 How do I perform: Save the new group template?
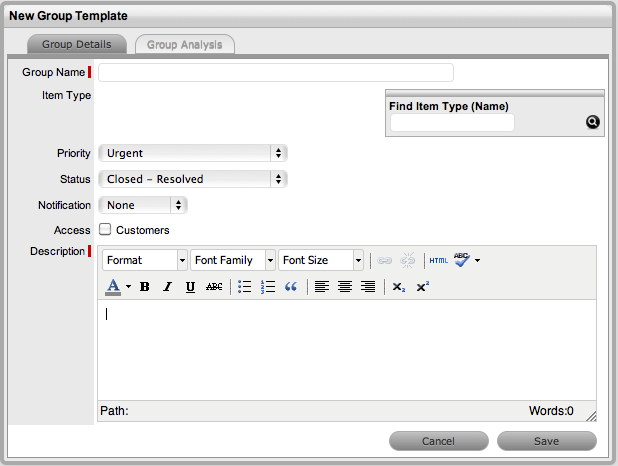546,441
